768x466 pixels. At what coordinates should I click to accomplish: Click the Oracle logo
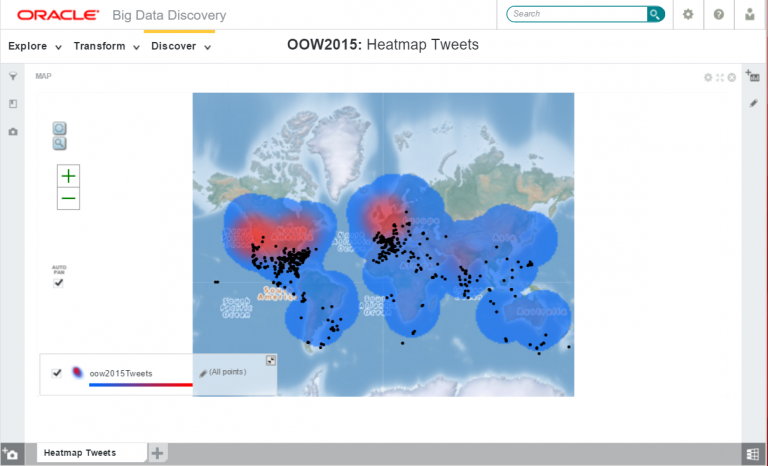58,15
